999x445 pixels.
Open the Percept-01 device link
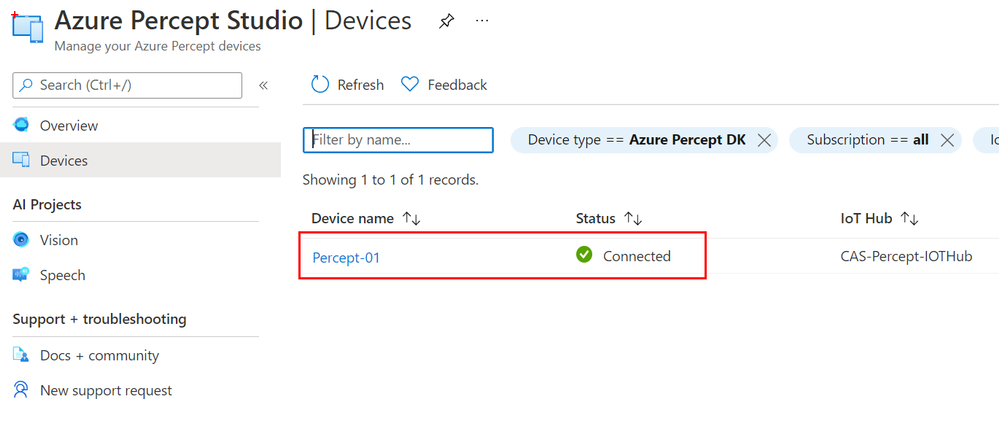346,258
